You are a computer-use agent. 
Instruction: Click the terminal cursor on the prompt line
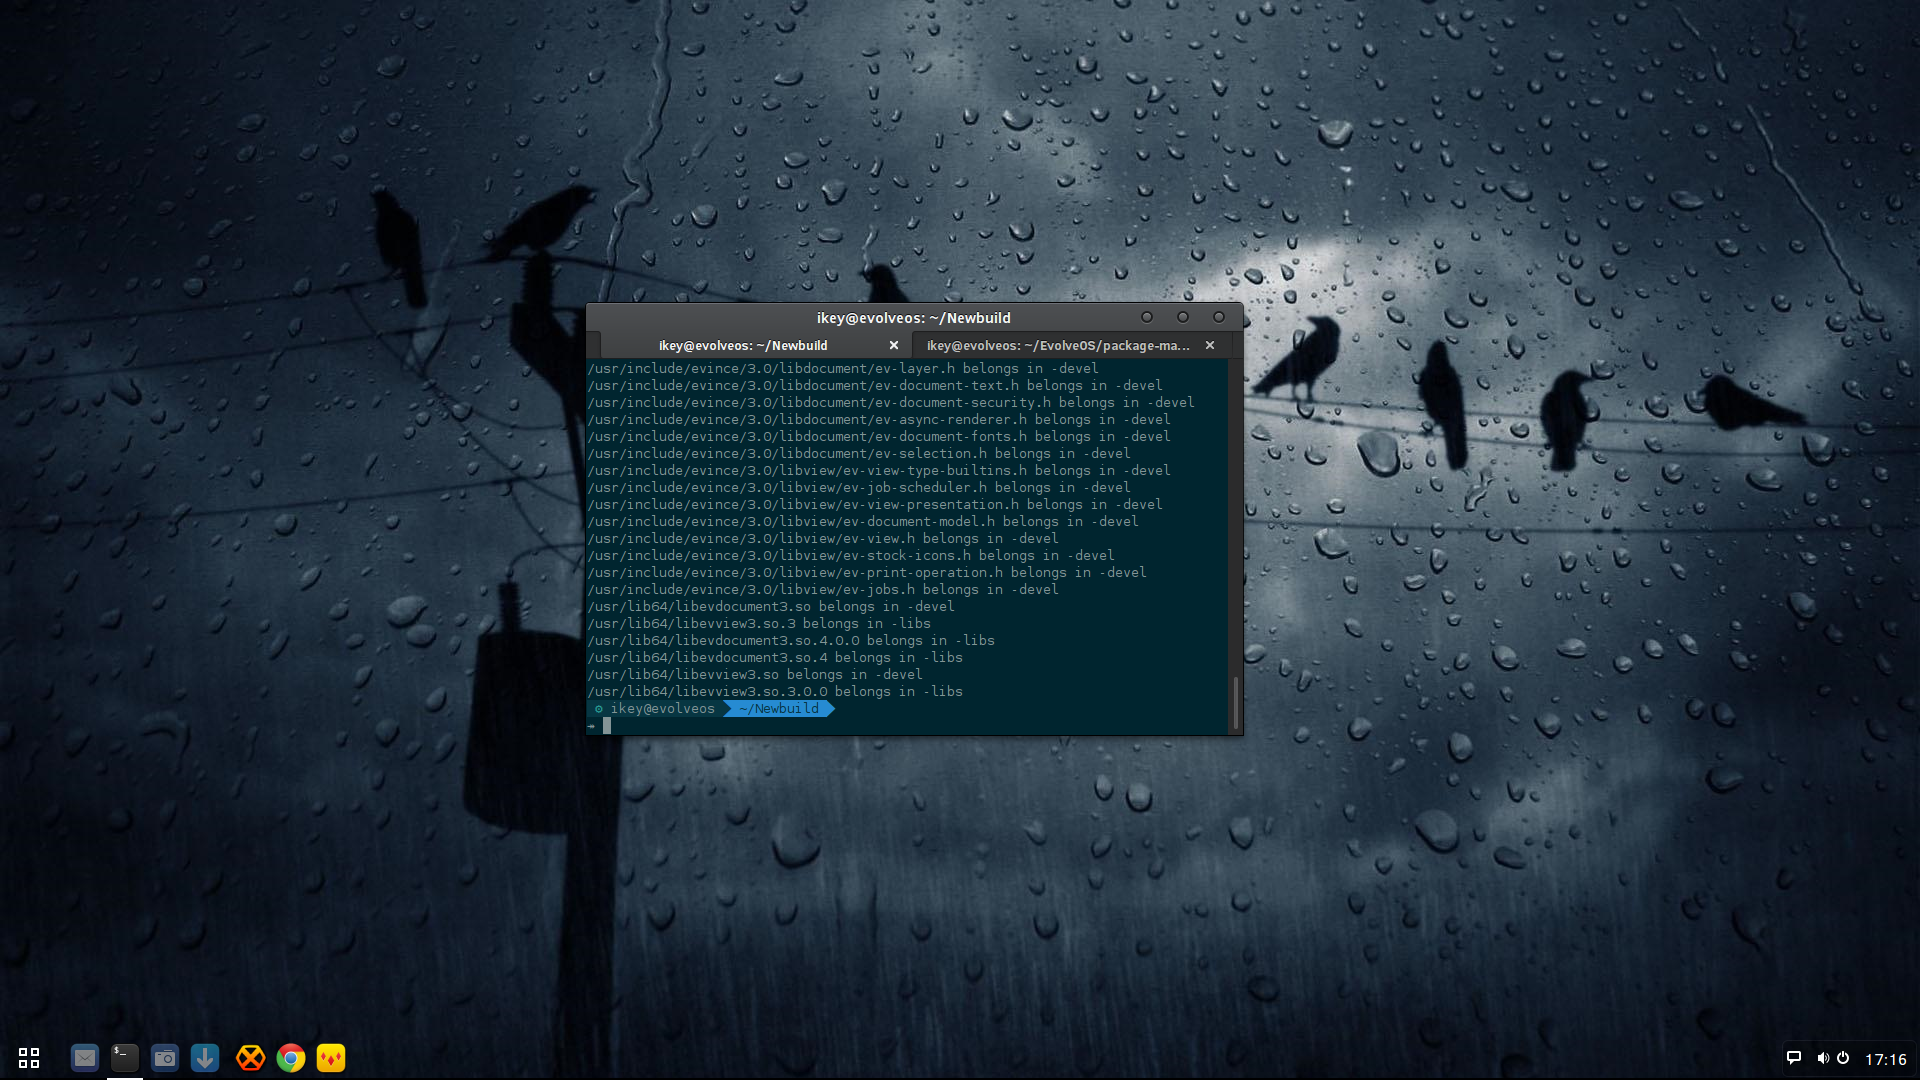coord(607,726)
